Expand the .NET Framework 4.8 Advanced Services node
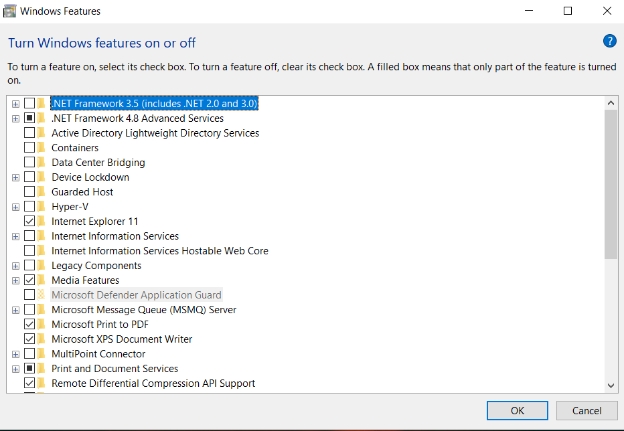The width and height of the screenshot is (624, 431). [16, 119]
